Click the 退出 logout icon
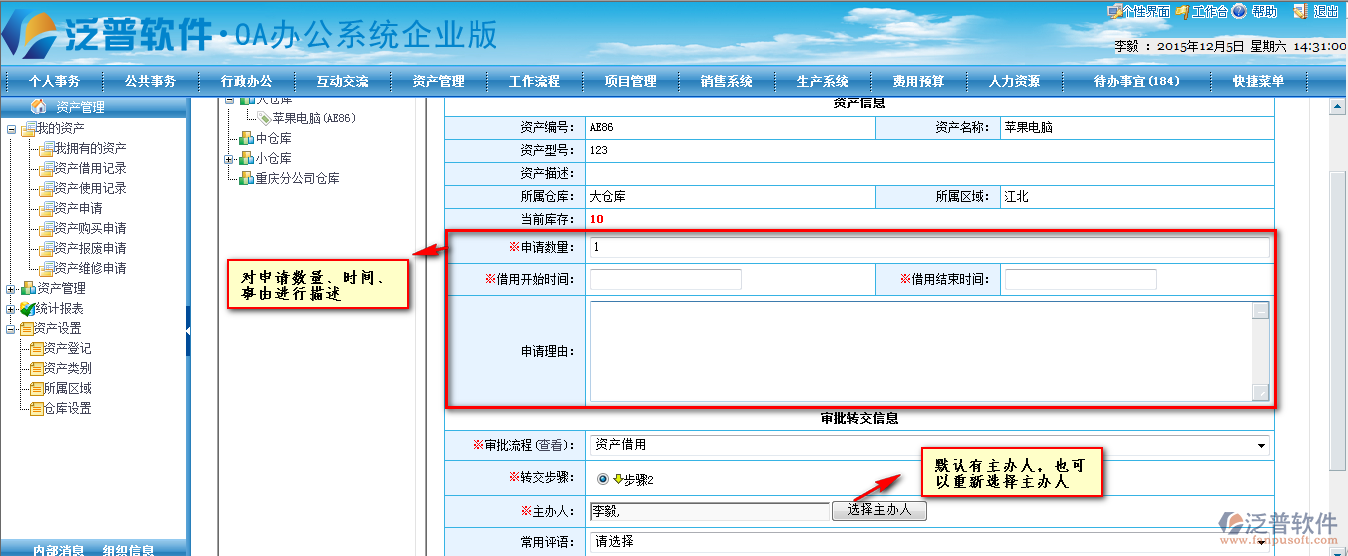 coord(1301,12)
